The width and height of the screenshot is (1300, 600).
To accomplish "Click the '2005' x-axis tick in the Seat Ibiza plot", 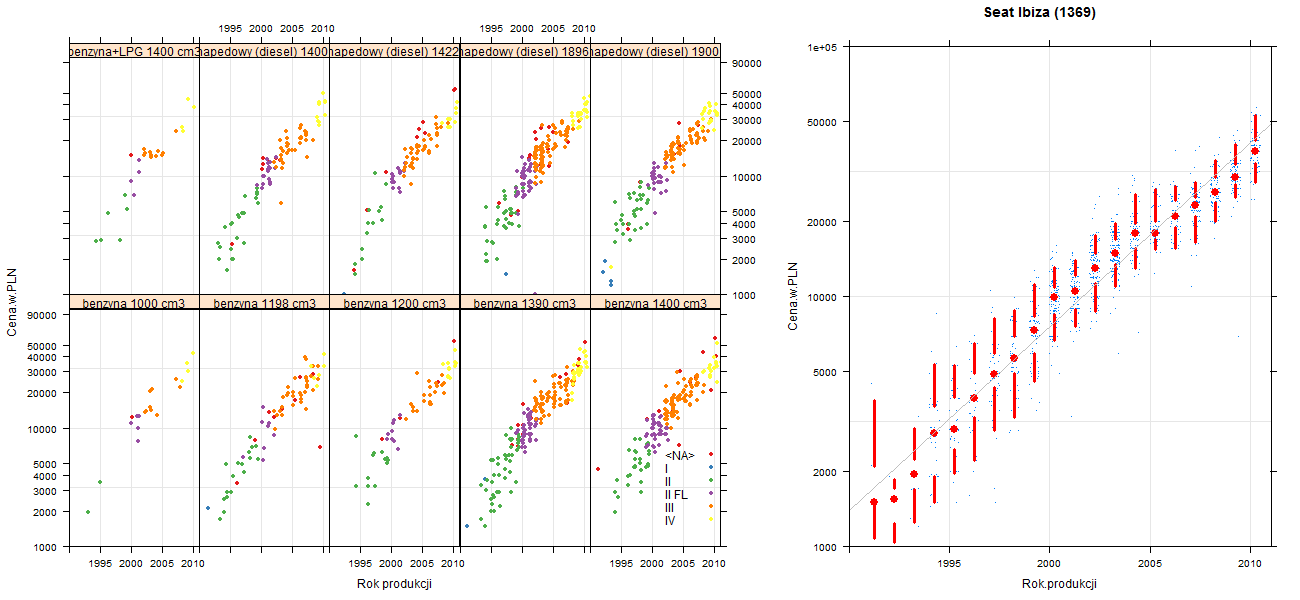I will 1150,564.
